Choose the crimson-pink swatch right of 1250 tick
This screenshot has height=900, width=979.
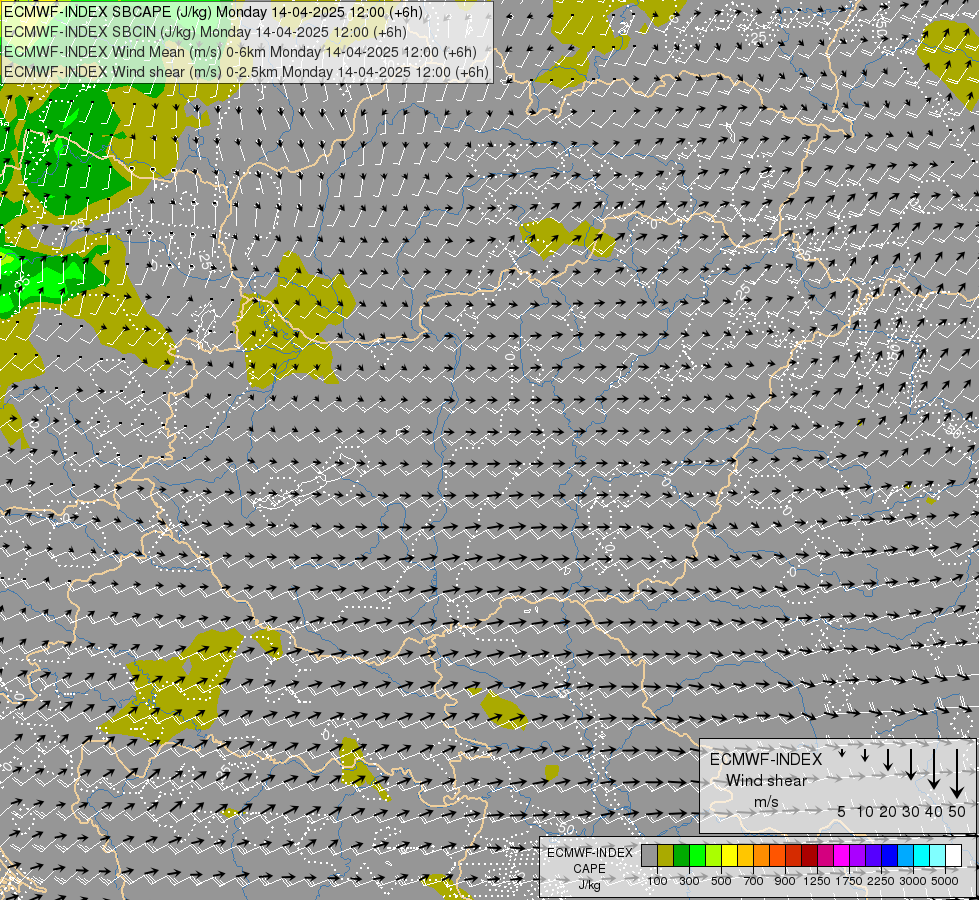[825, 855]
